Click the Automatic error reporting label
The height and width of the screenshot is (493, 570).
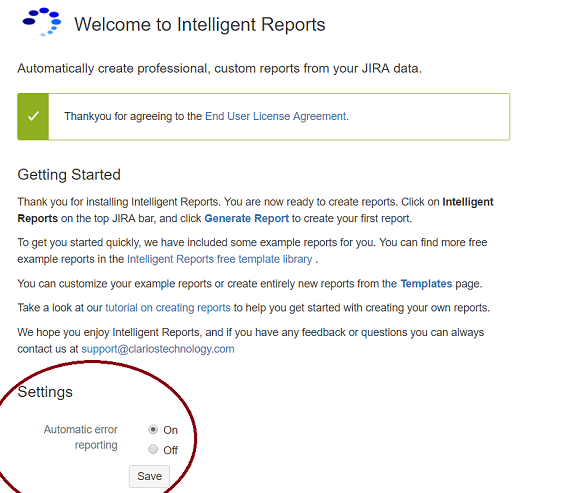(x=81, y=437)
